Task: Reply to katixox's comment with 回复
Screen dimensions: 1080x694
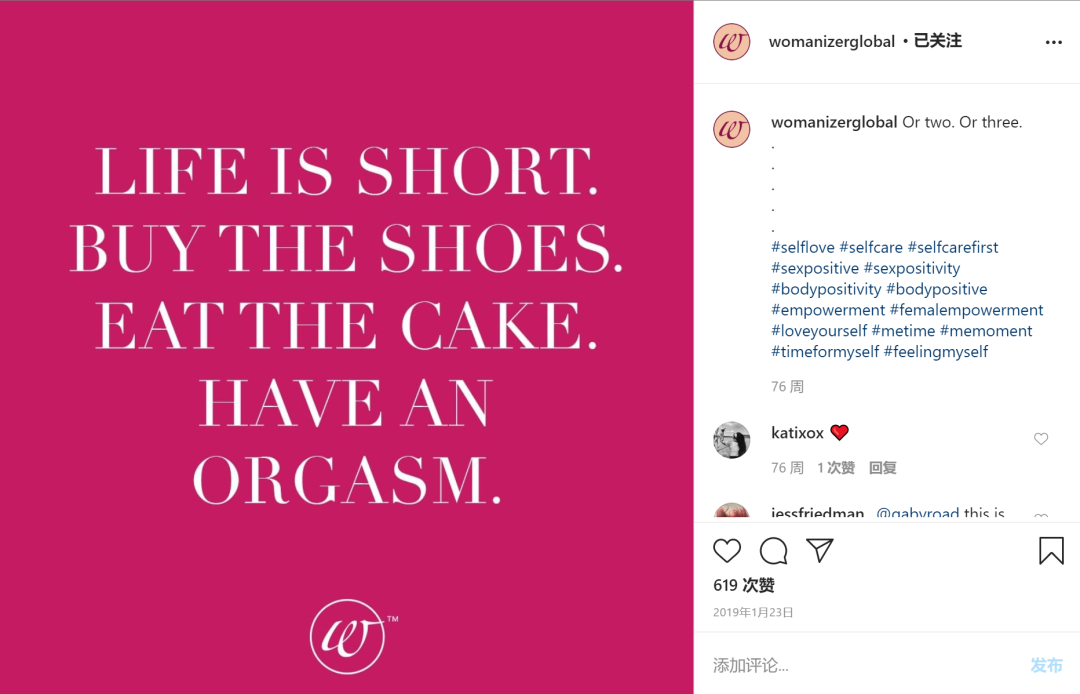Action: pyautogui.click(x=882, y=468)
